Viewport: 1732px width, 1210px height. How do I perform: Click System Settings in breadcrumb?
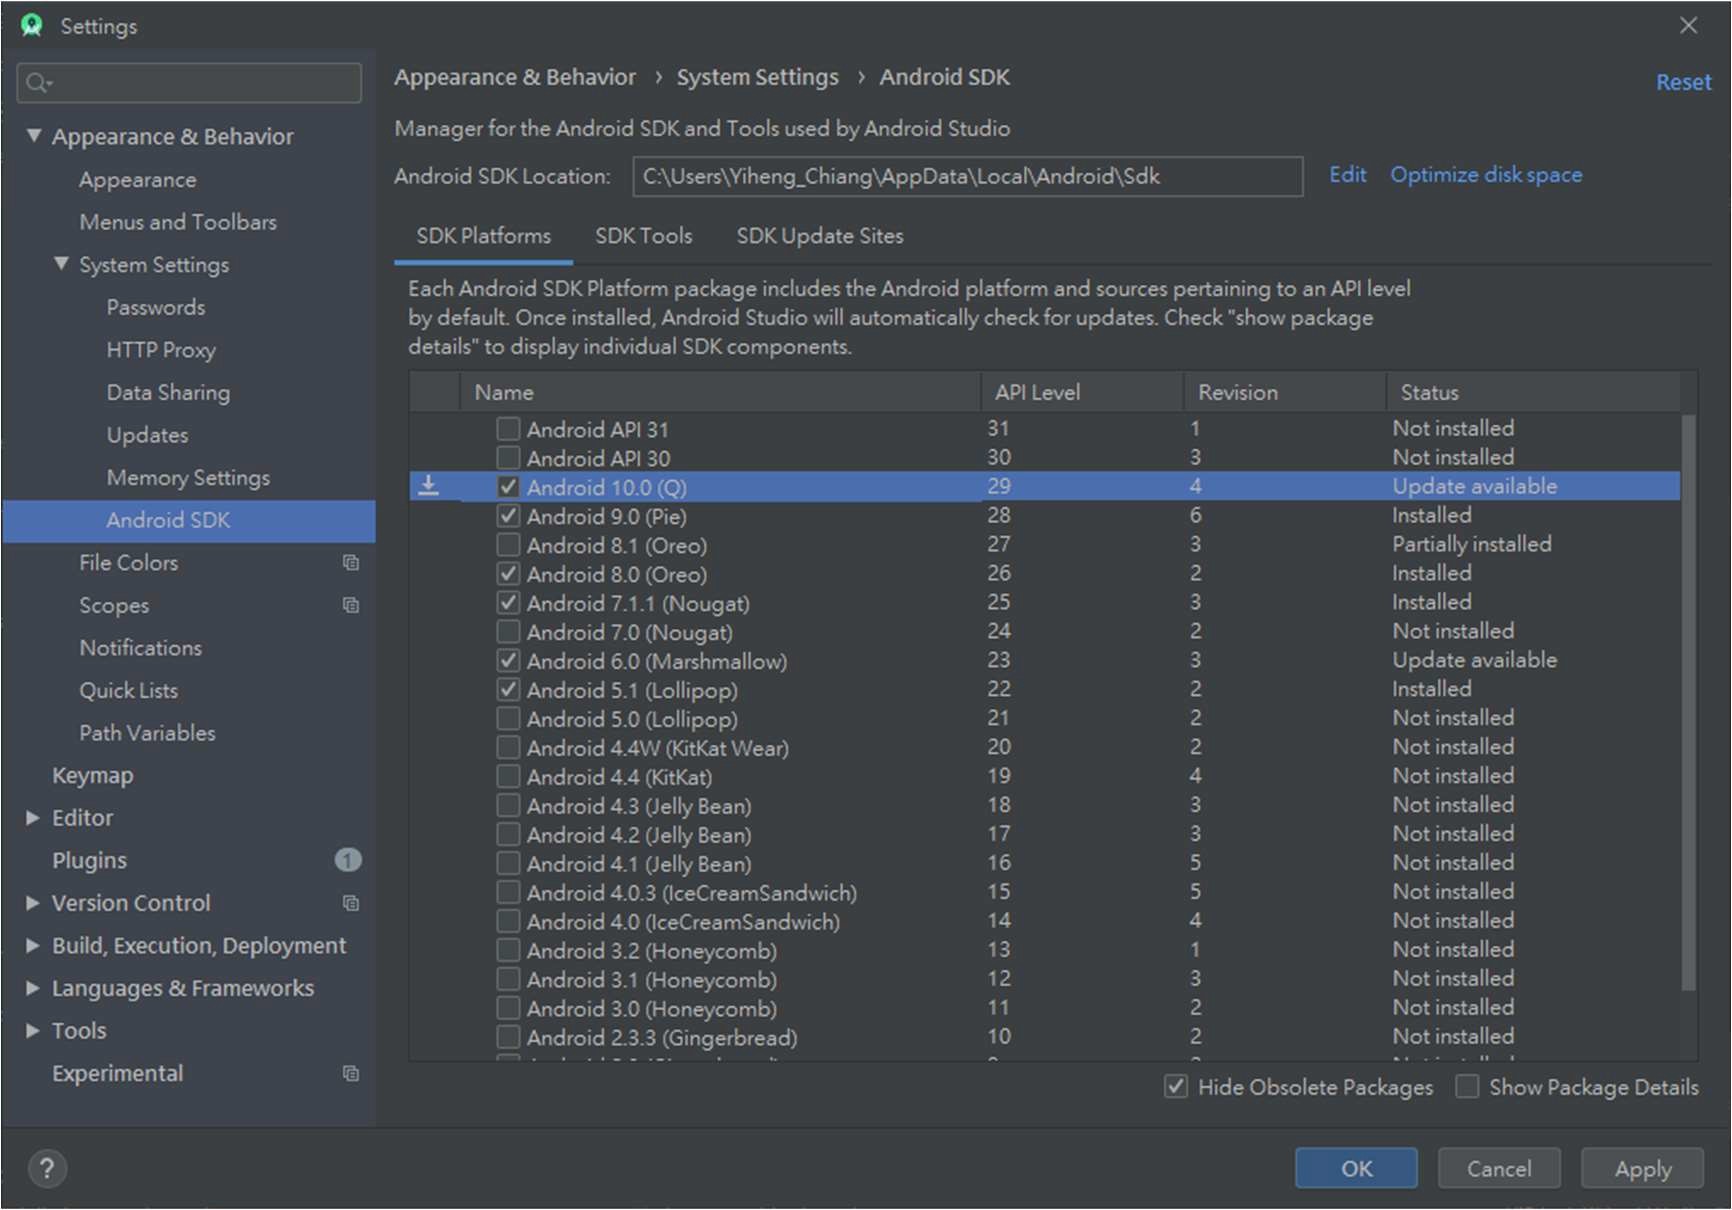coord(757,77)
